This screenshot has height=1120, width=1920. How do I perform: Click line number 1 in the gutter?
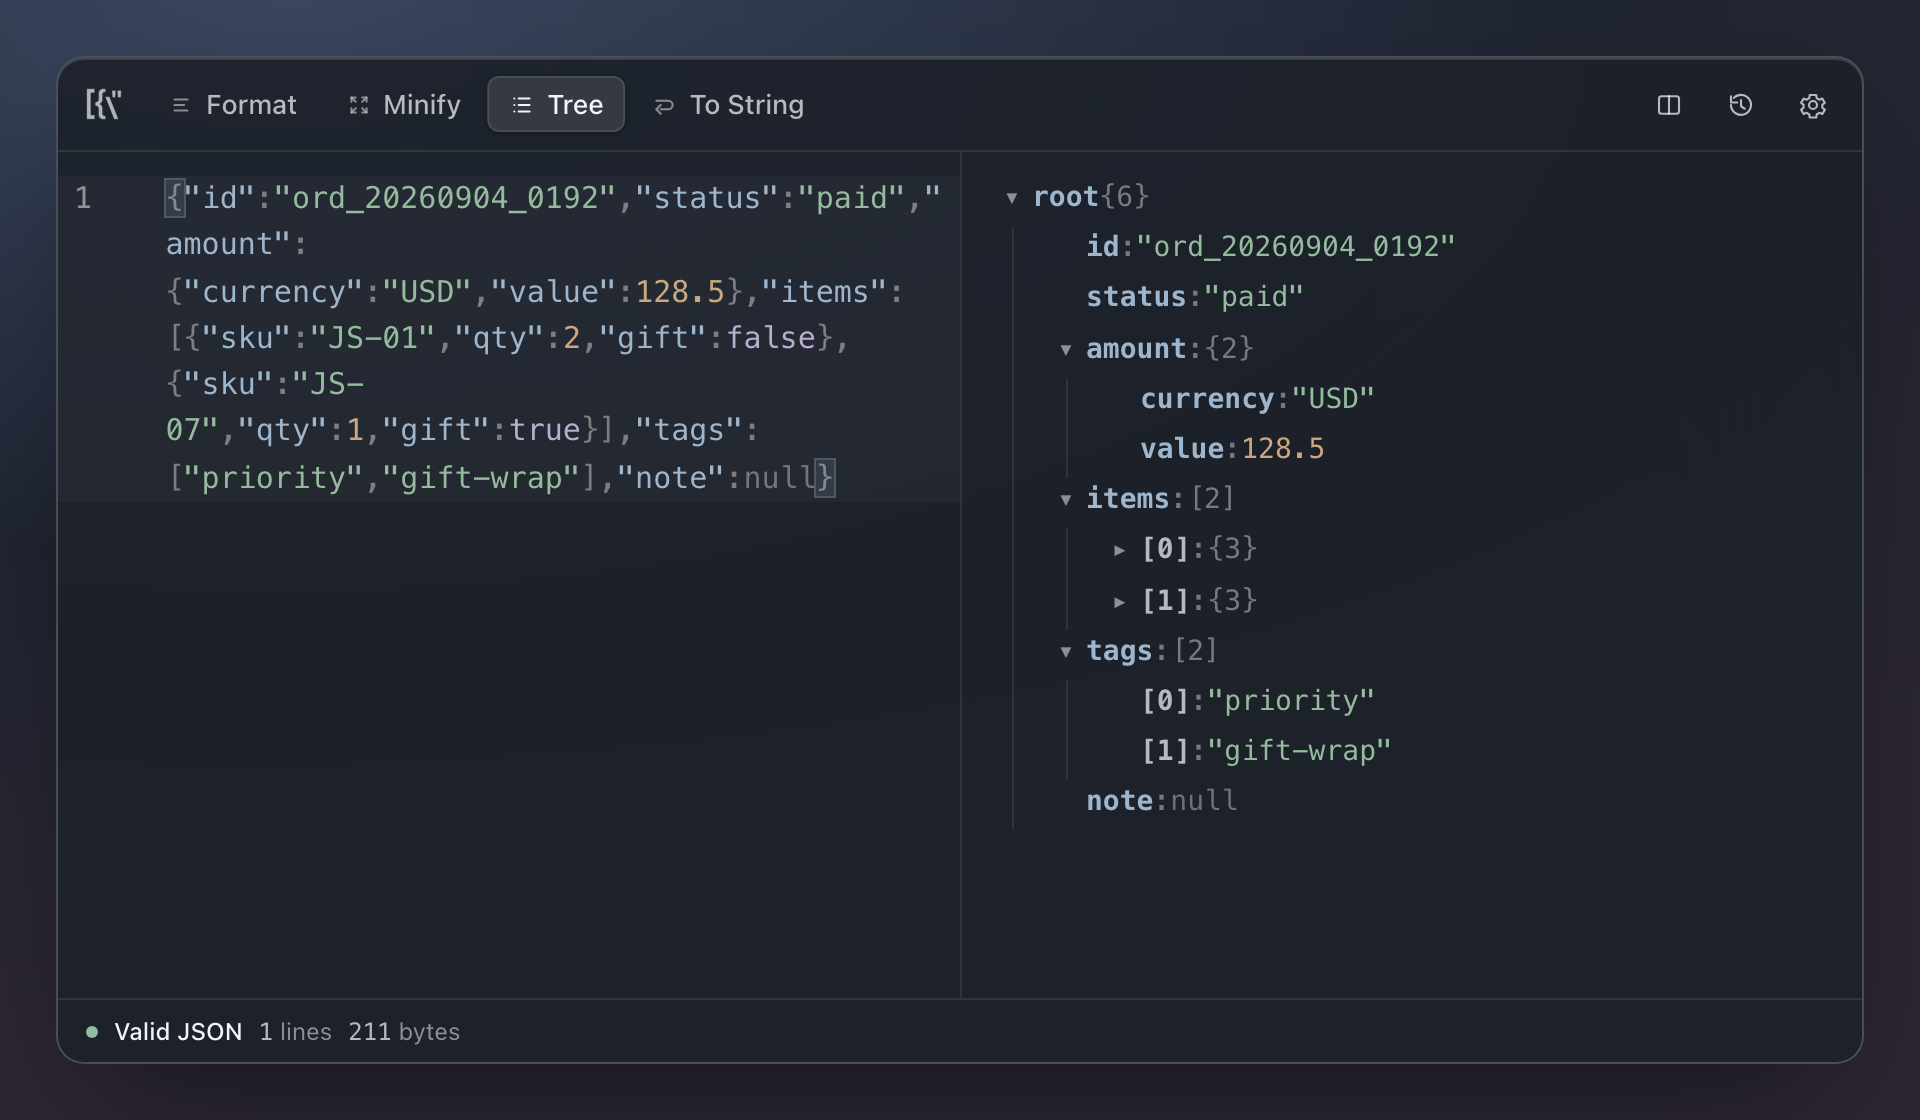coord(83,198)
